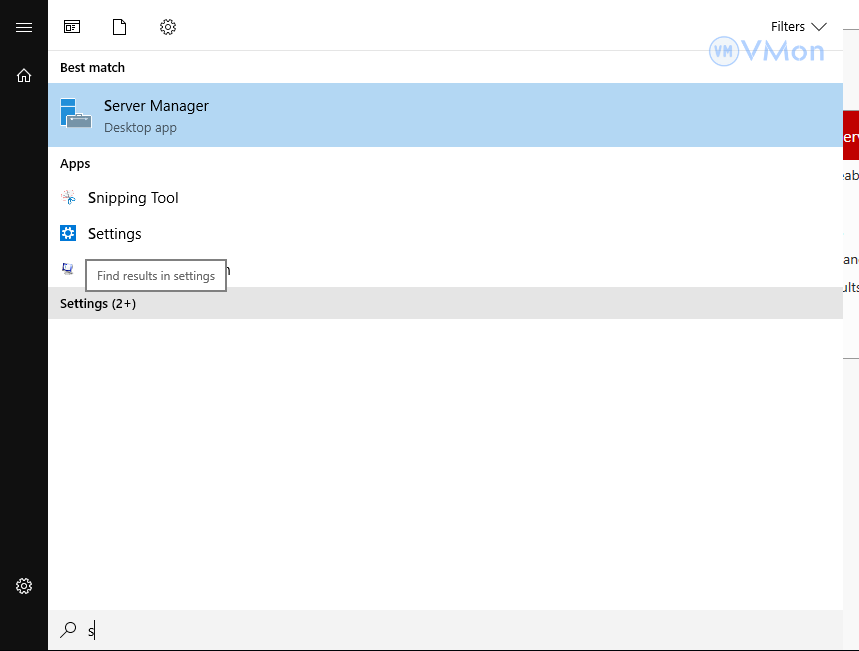The image size is (859, 651).
Task: Filter results by settings gear icon
Action: [x=168, y=27]
